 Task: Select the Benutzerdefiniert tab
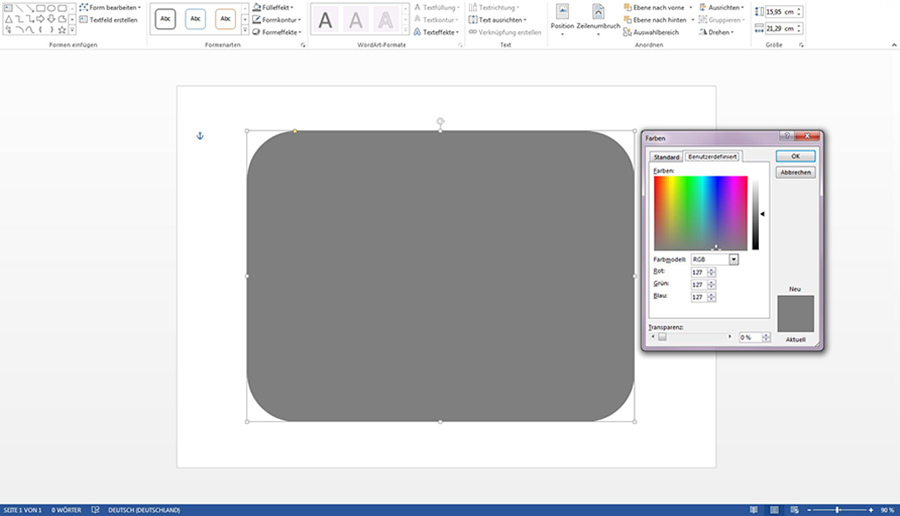coord(712,157)
